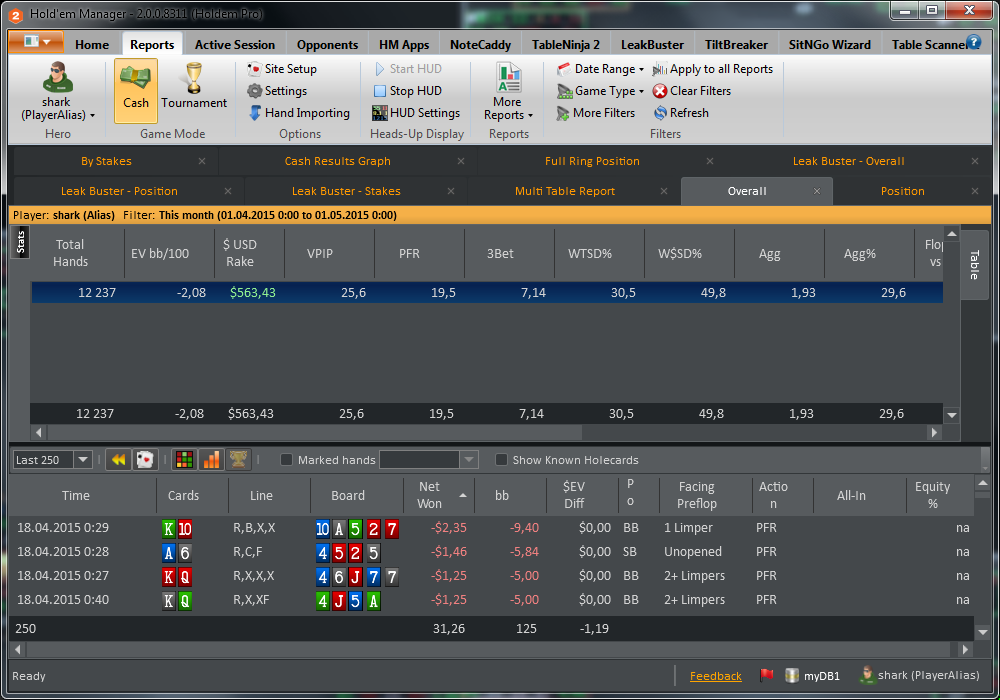
Task: Click the red flag status icon
Action: click(767, 675)
